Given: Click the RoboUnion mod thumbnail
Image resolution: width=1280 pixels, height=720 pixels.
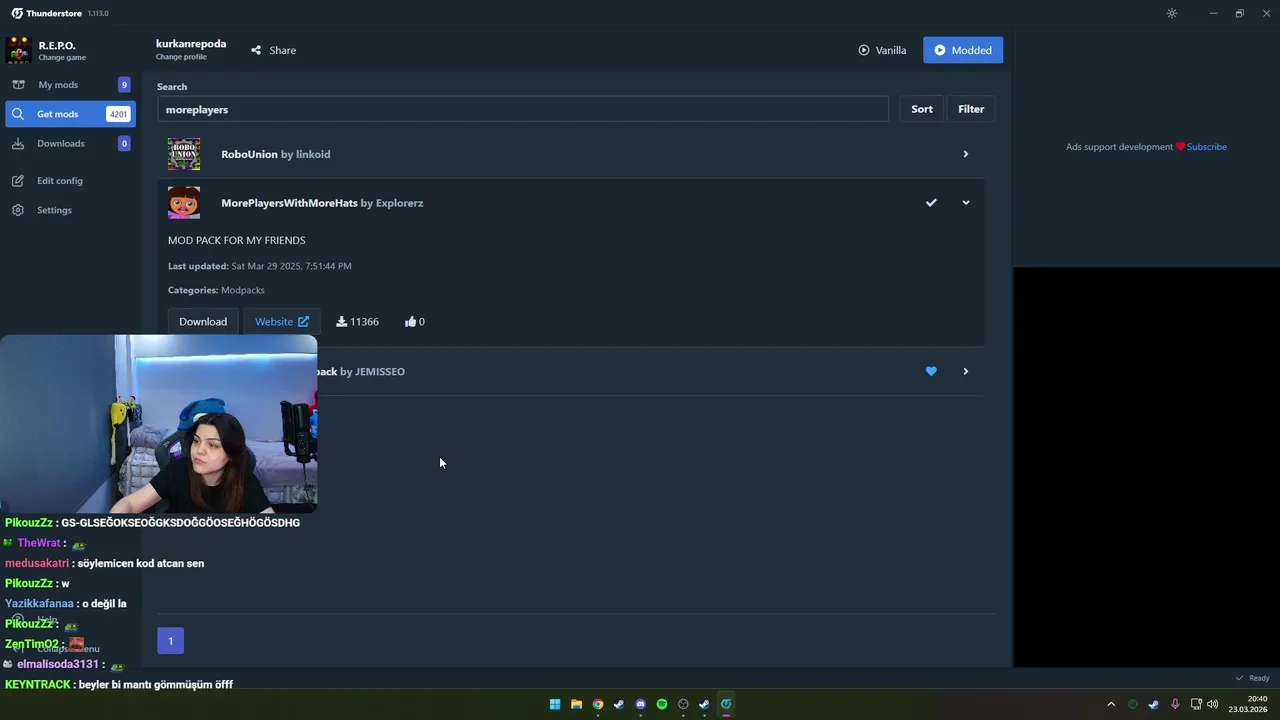Looking at the screenshot, I should tap(184, 154).
